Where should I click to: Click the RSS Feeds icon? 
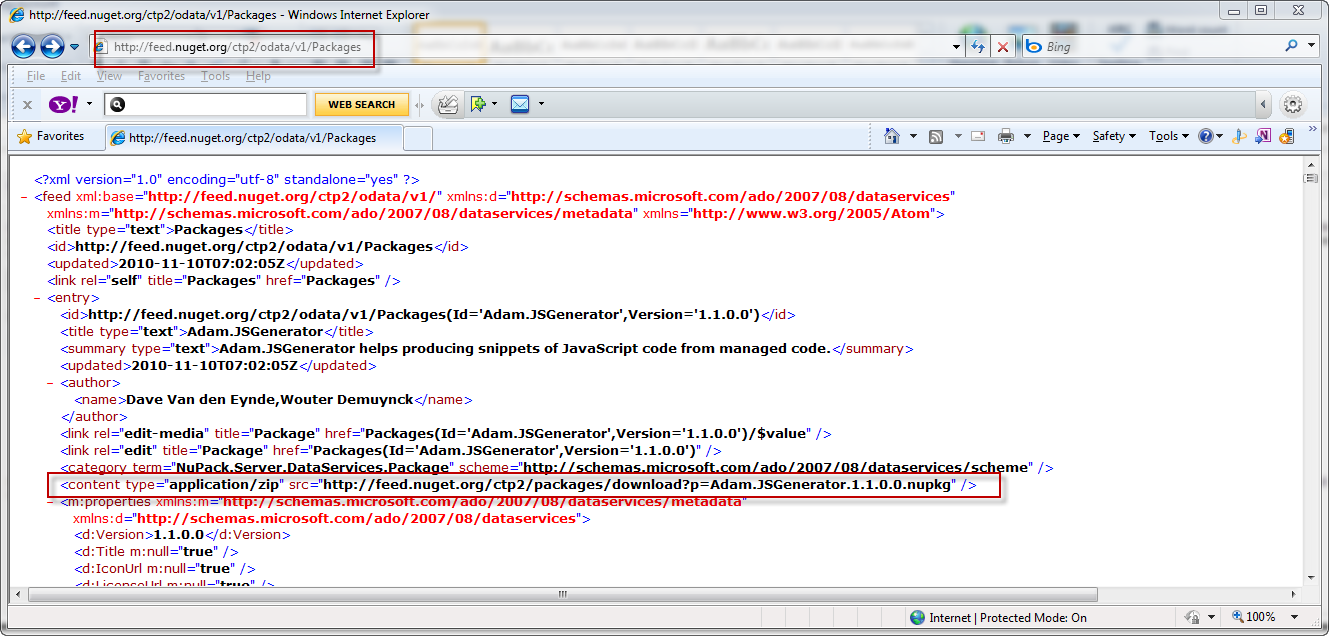pyautogui.click(x=936, y=136)
